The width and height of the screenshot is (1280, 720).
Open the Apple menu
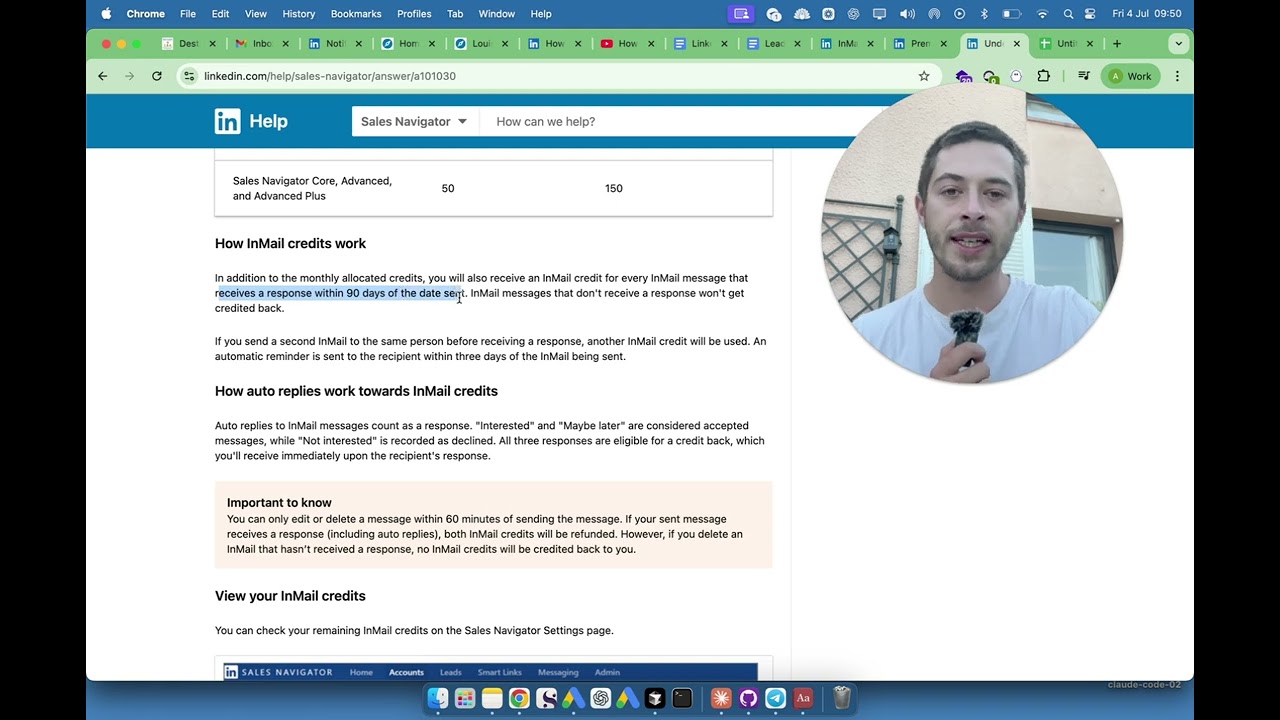point(106,14)
